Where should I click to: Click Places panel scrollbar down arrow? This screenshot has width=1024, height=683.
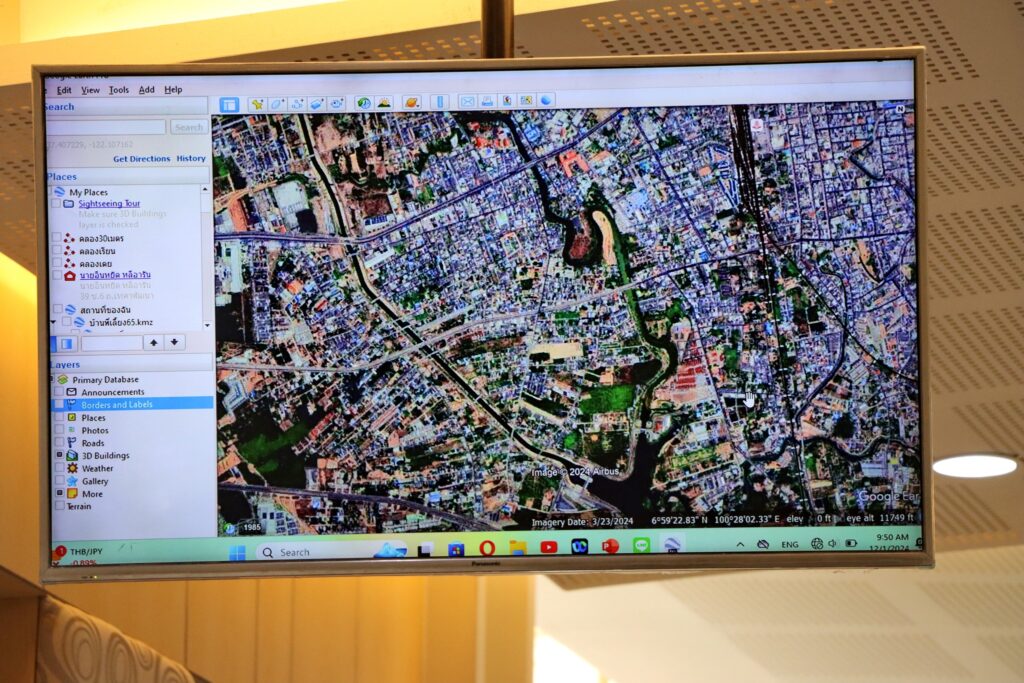click(207, 325)
